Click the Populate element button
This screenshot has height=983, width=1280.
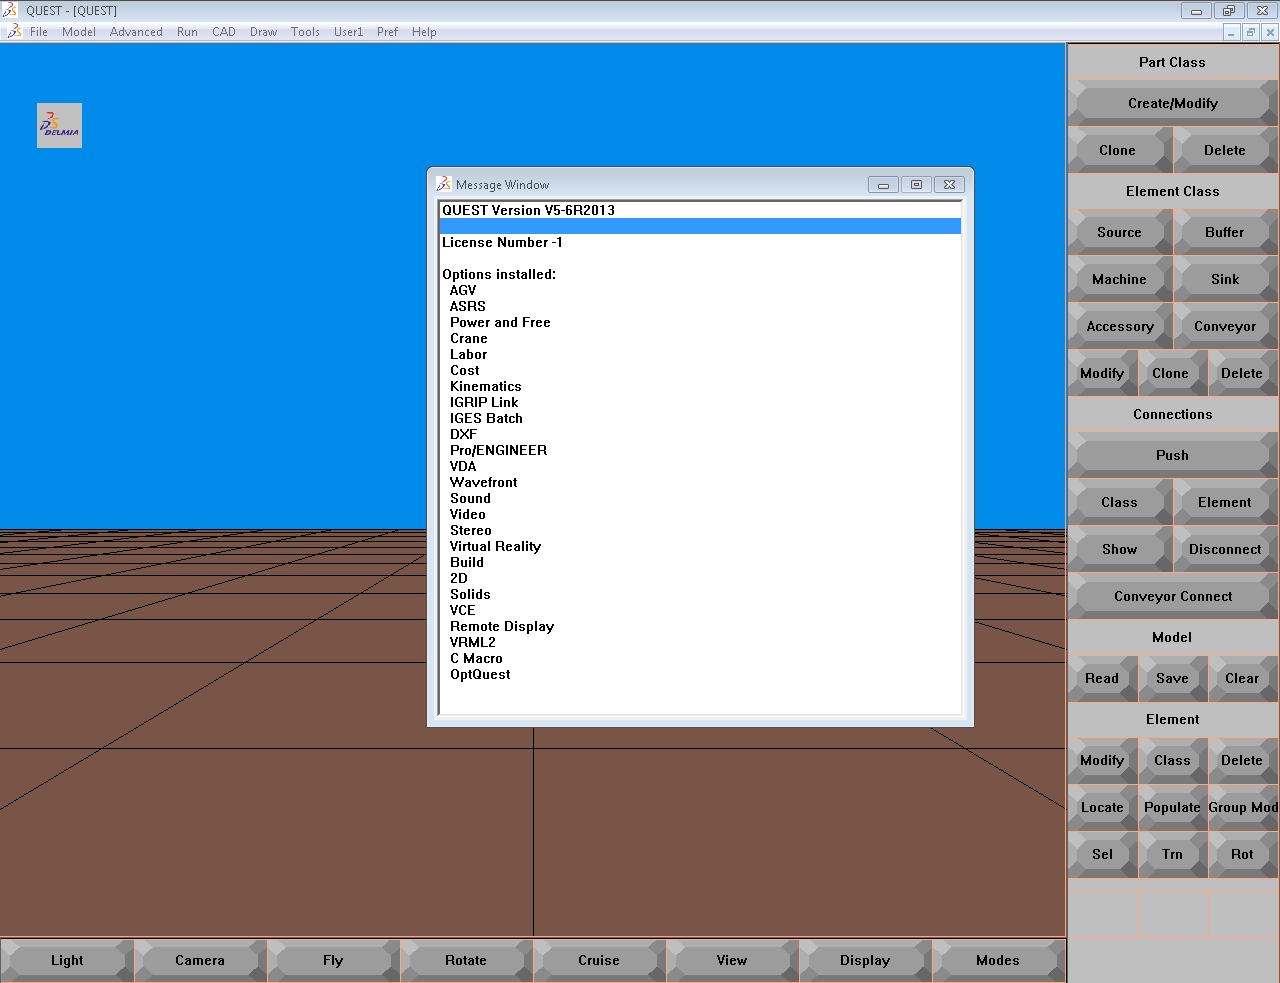pos(1172,807)
